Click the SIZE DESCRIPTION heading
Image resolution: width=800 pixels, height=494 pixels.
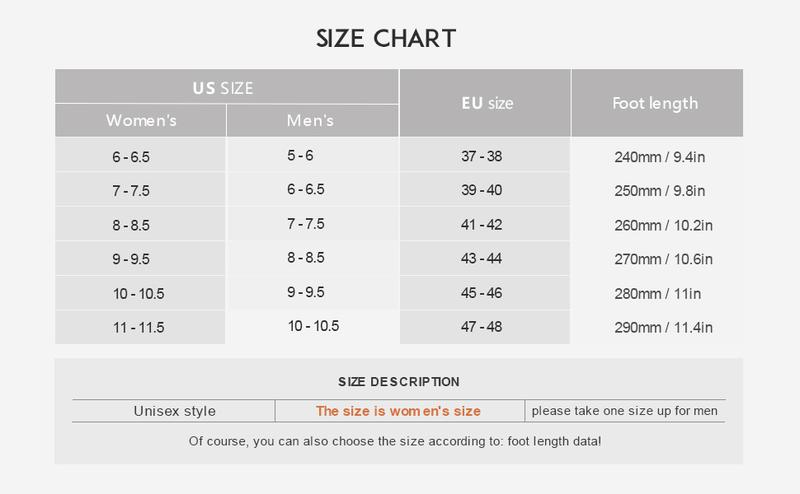[399, 381]
